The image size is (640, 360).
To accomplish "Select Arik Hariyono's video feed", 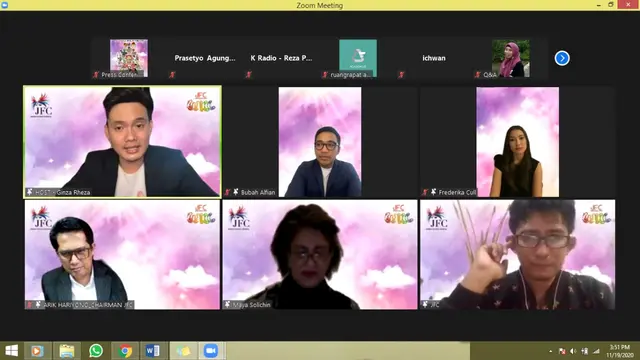I will [x=122, y=254].
